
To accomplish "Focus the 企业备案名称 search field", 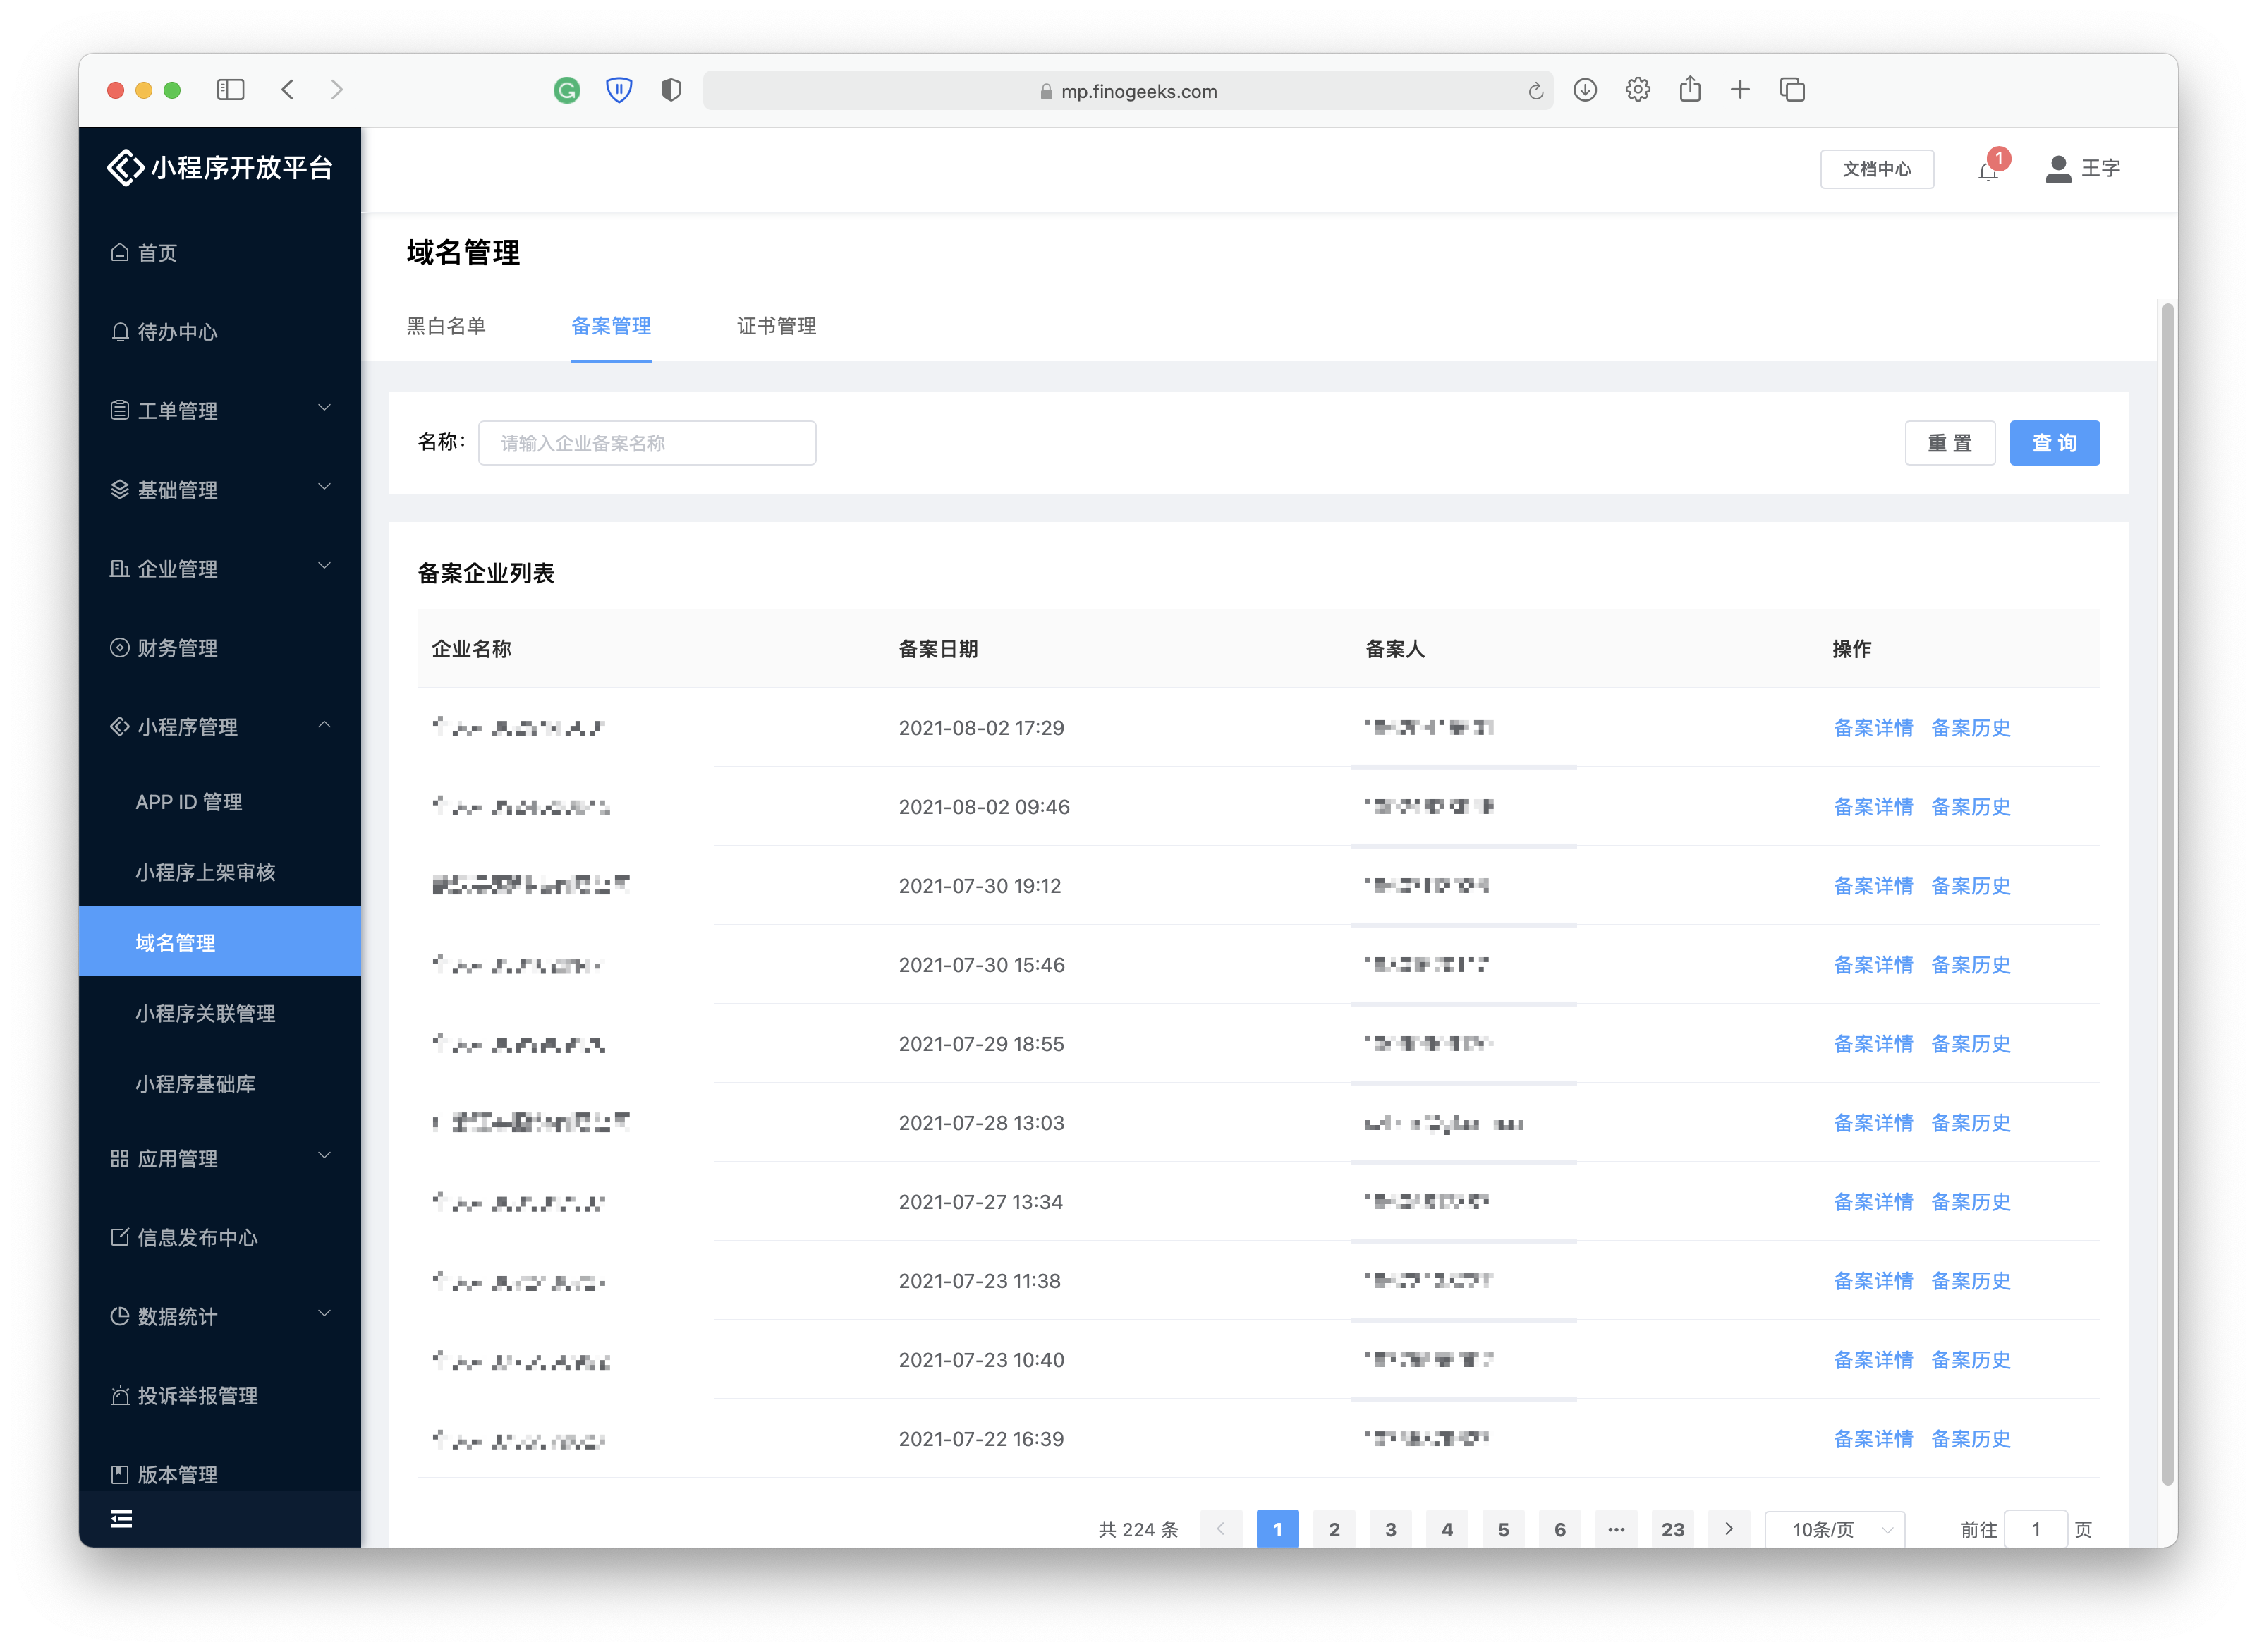I will click(647, 443).
